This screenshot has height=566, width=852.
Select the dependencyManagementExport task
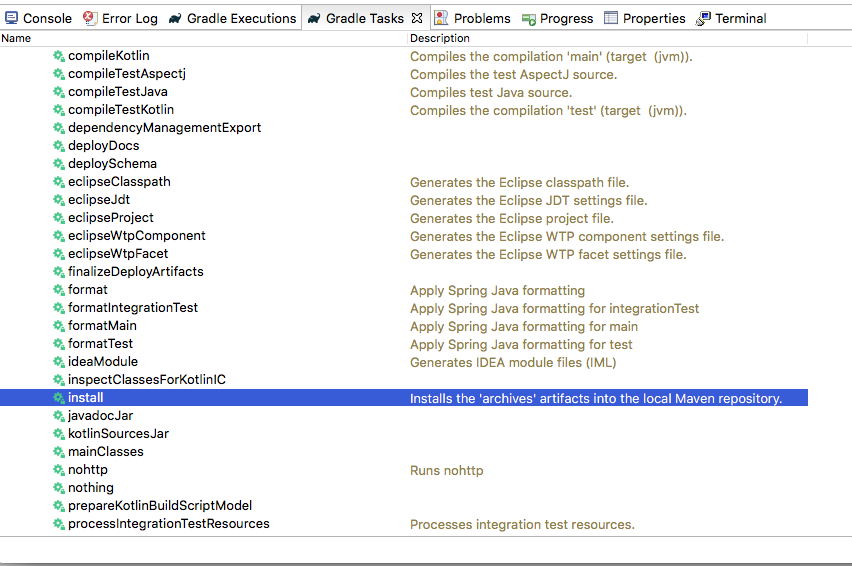(164, 128)
